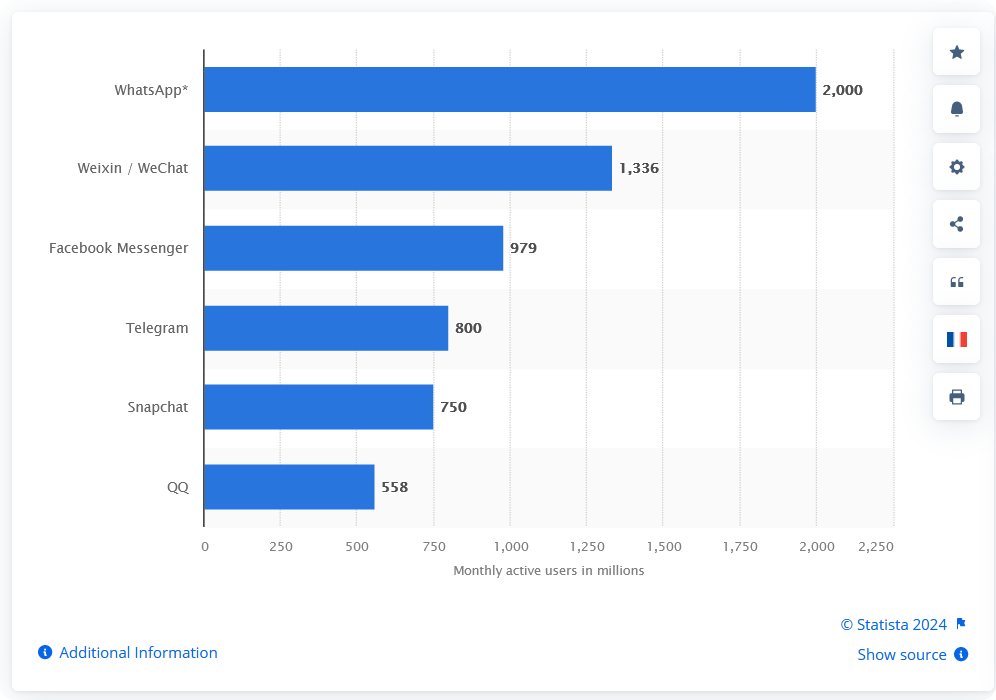This screenshot has width=996, height=700.
Task: Click the share icon
Action: [957, 224]
